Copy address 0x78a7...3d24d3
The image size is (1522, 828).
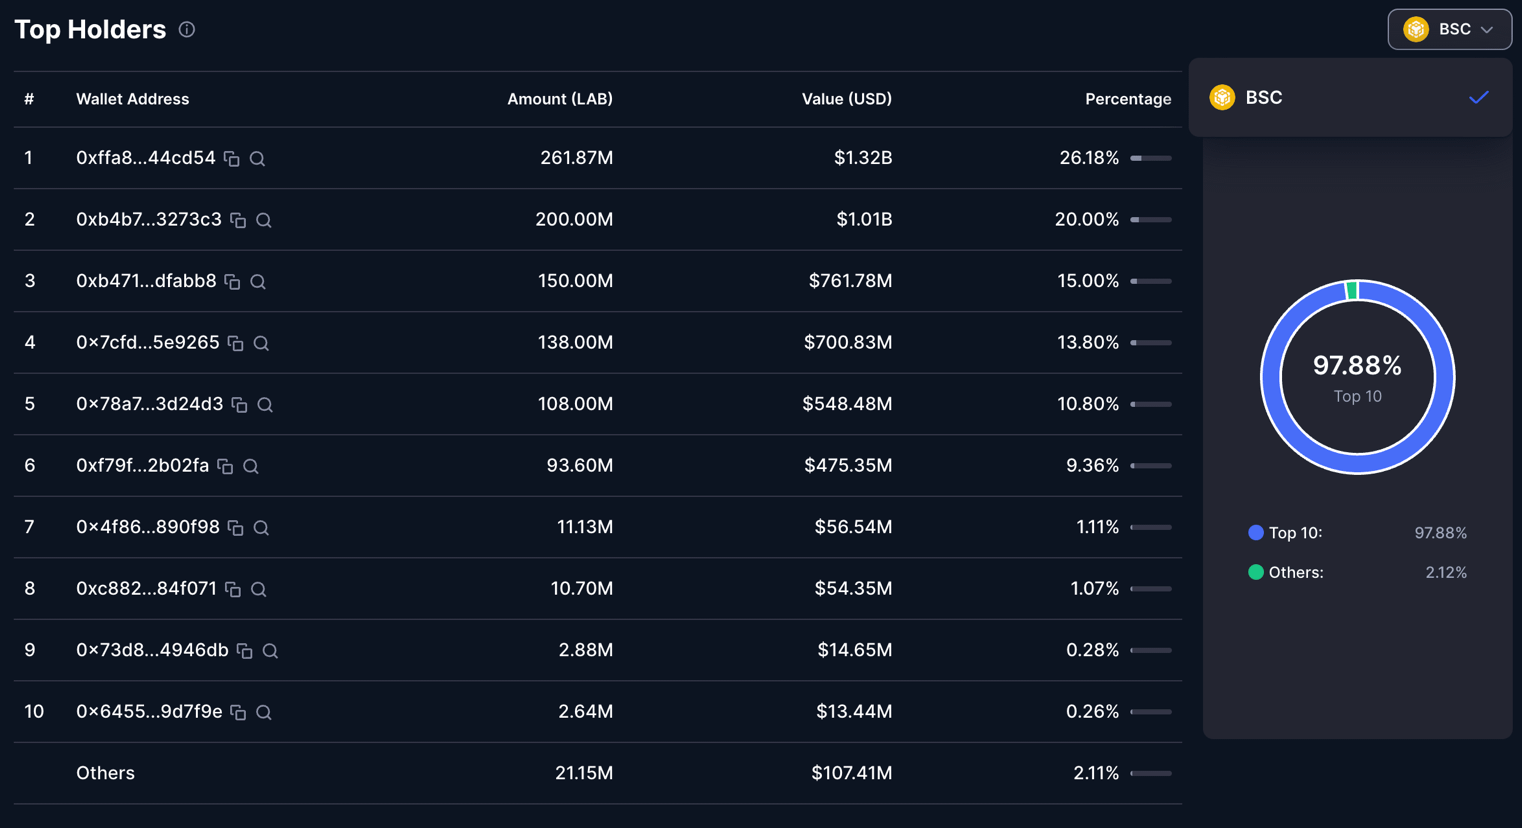click(x=239, y=405)
